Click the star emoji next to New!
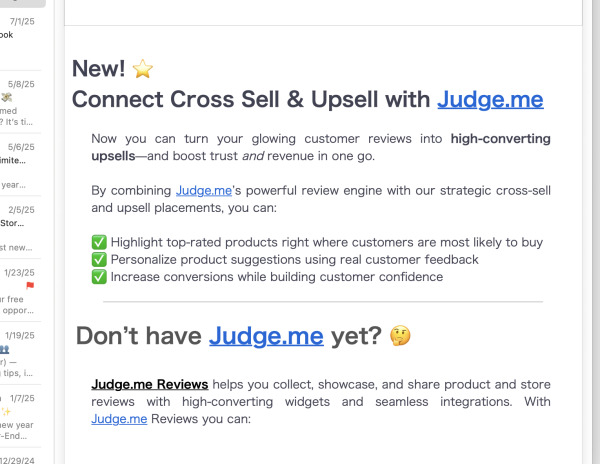The image size is (600, 464). [x=143, y=69]
